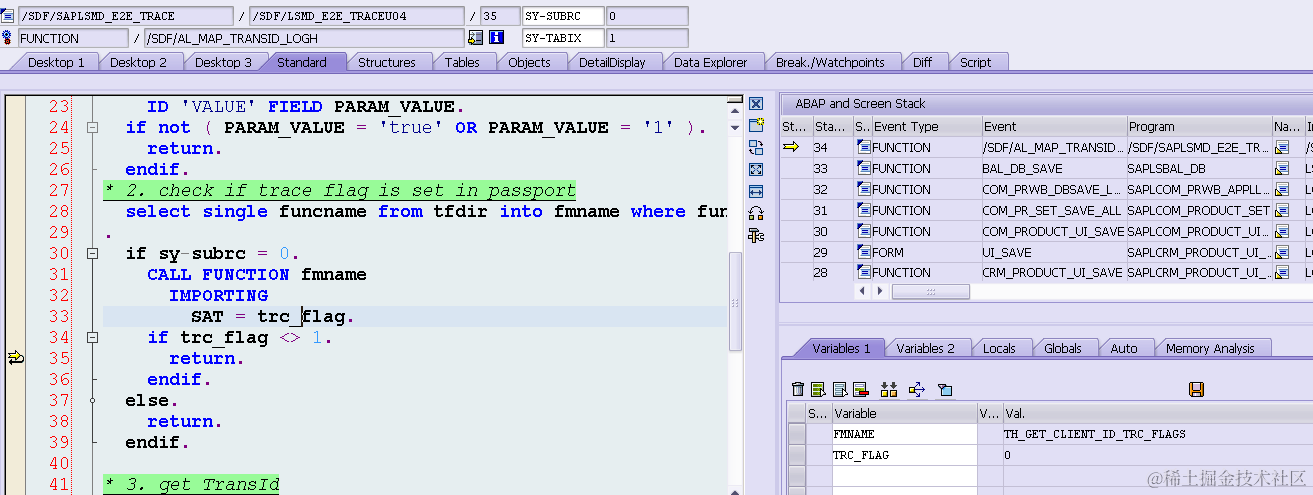Image resolution: width=1313 pixels, height=495 pixels.
Task: Click the yellow navigation icon left of info
Action: click(x=476, y=38)
